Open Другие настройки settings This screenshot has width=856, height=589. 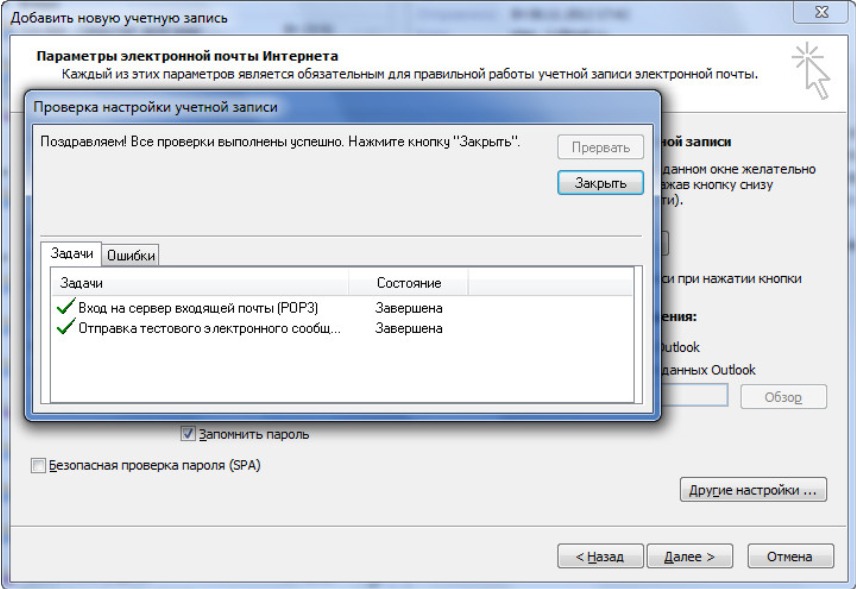click(x=753, y=490)
